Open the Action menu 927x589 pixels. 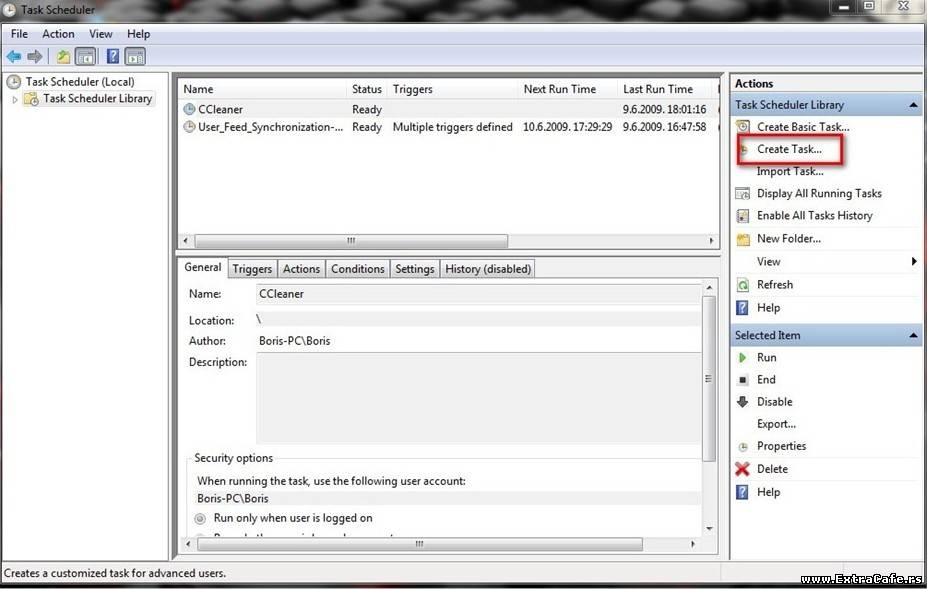pos(58,34)
